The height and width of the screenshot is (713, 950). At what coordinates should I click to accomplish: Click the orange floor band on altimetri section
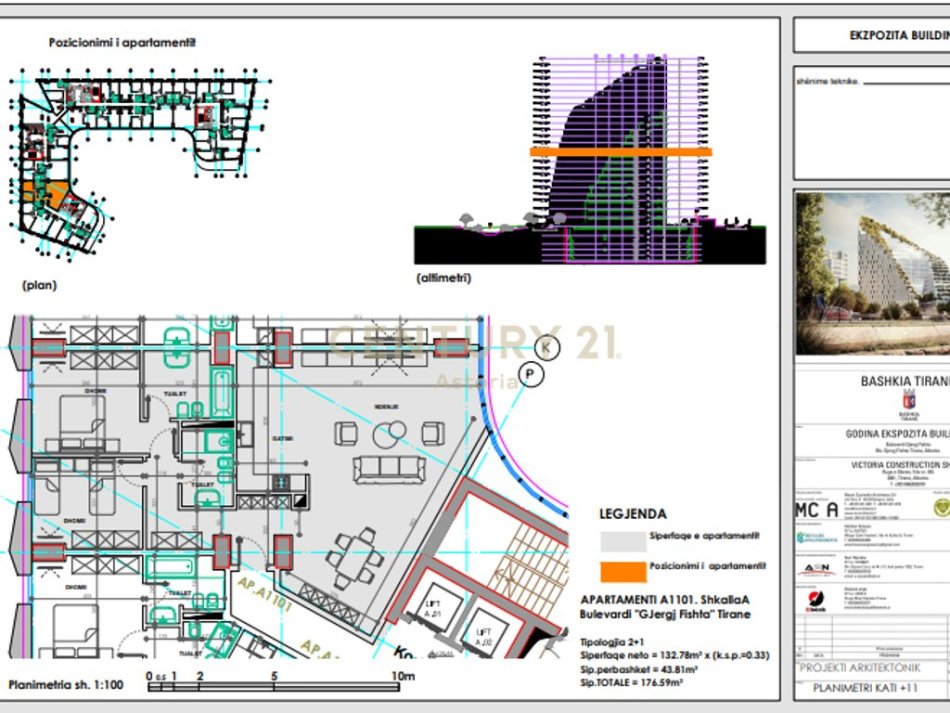click(620, 152)
